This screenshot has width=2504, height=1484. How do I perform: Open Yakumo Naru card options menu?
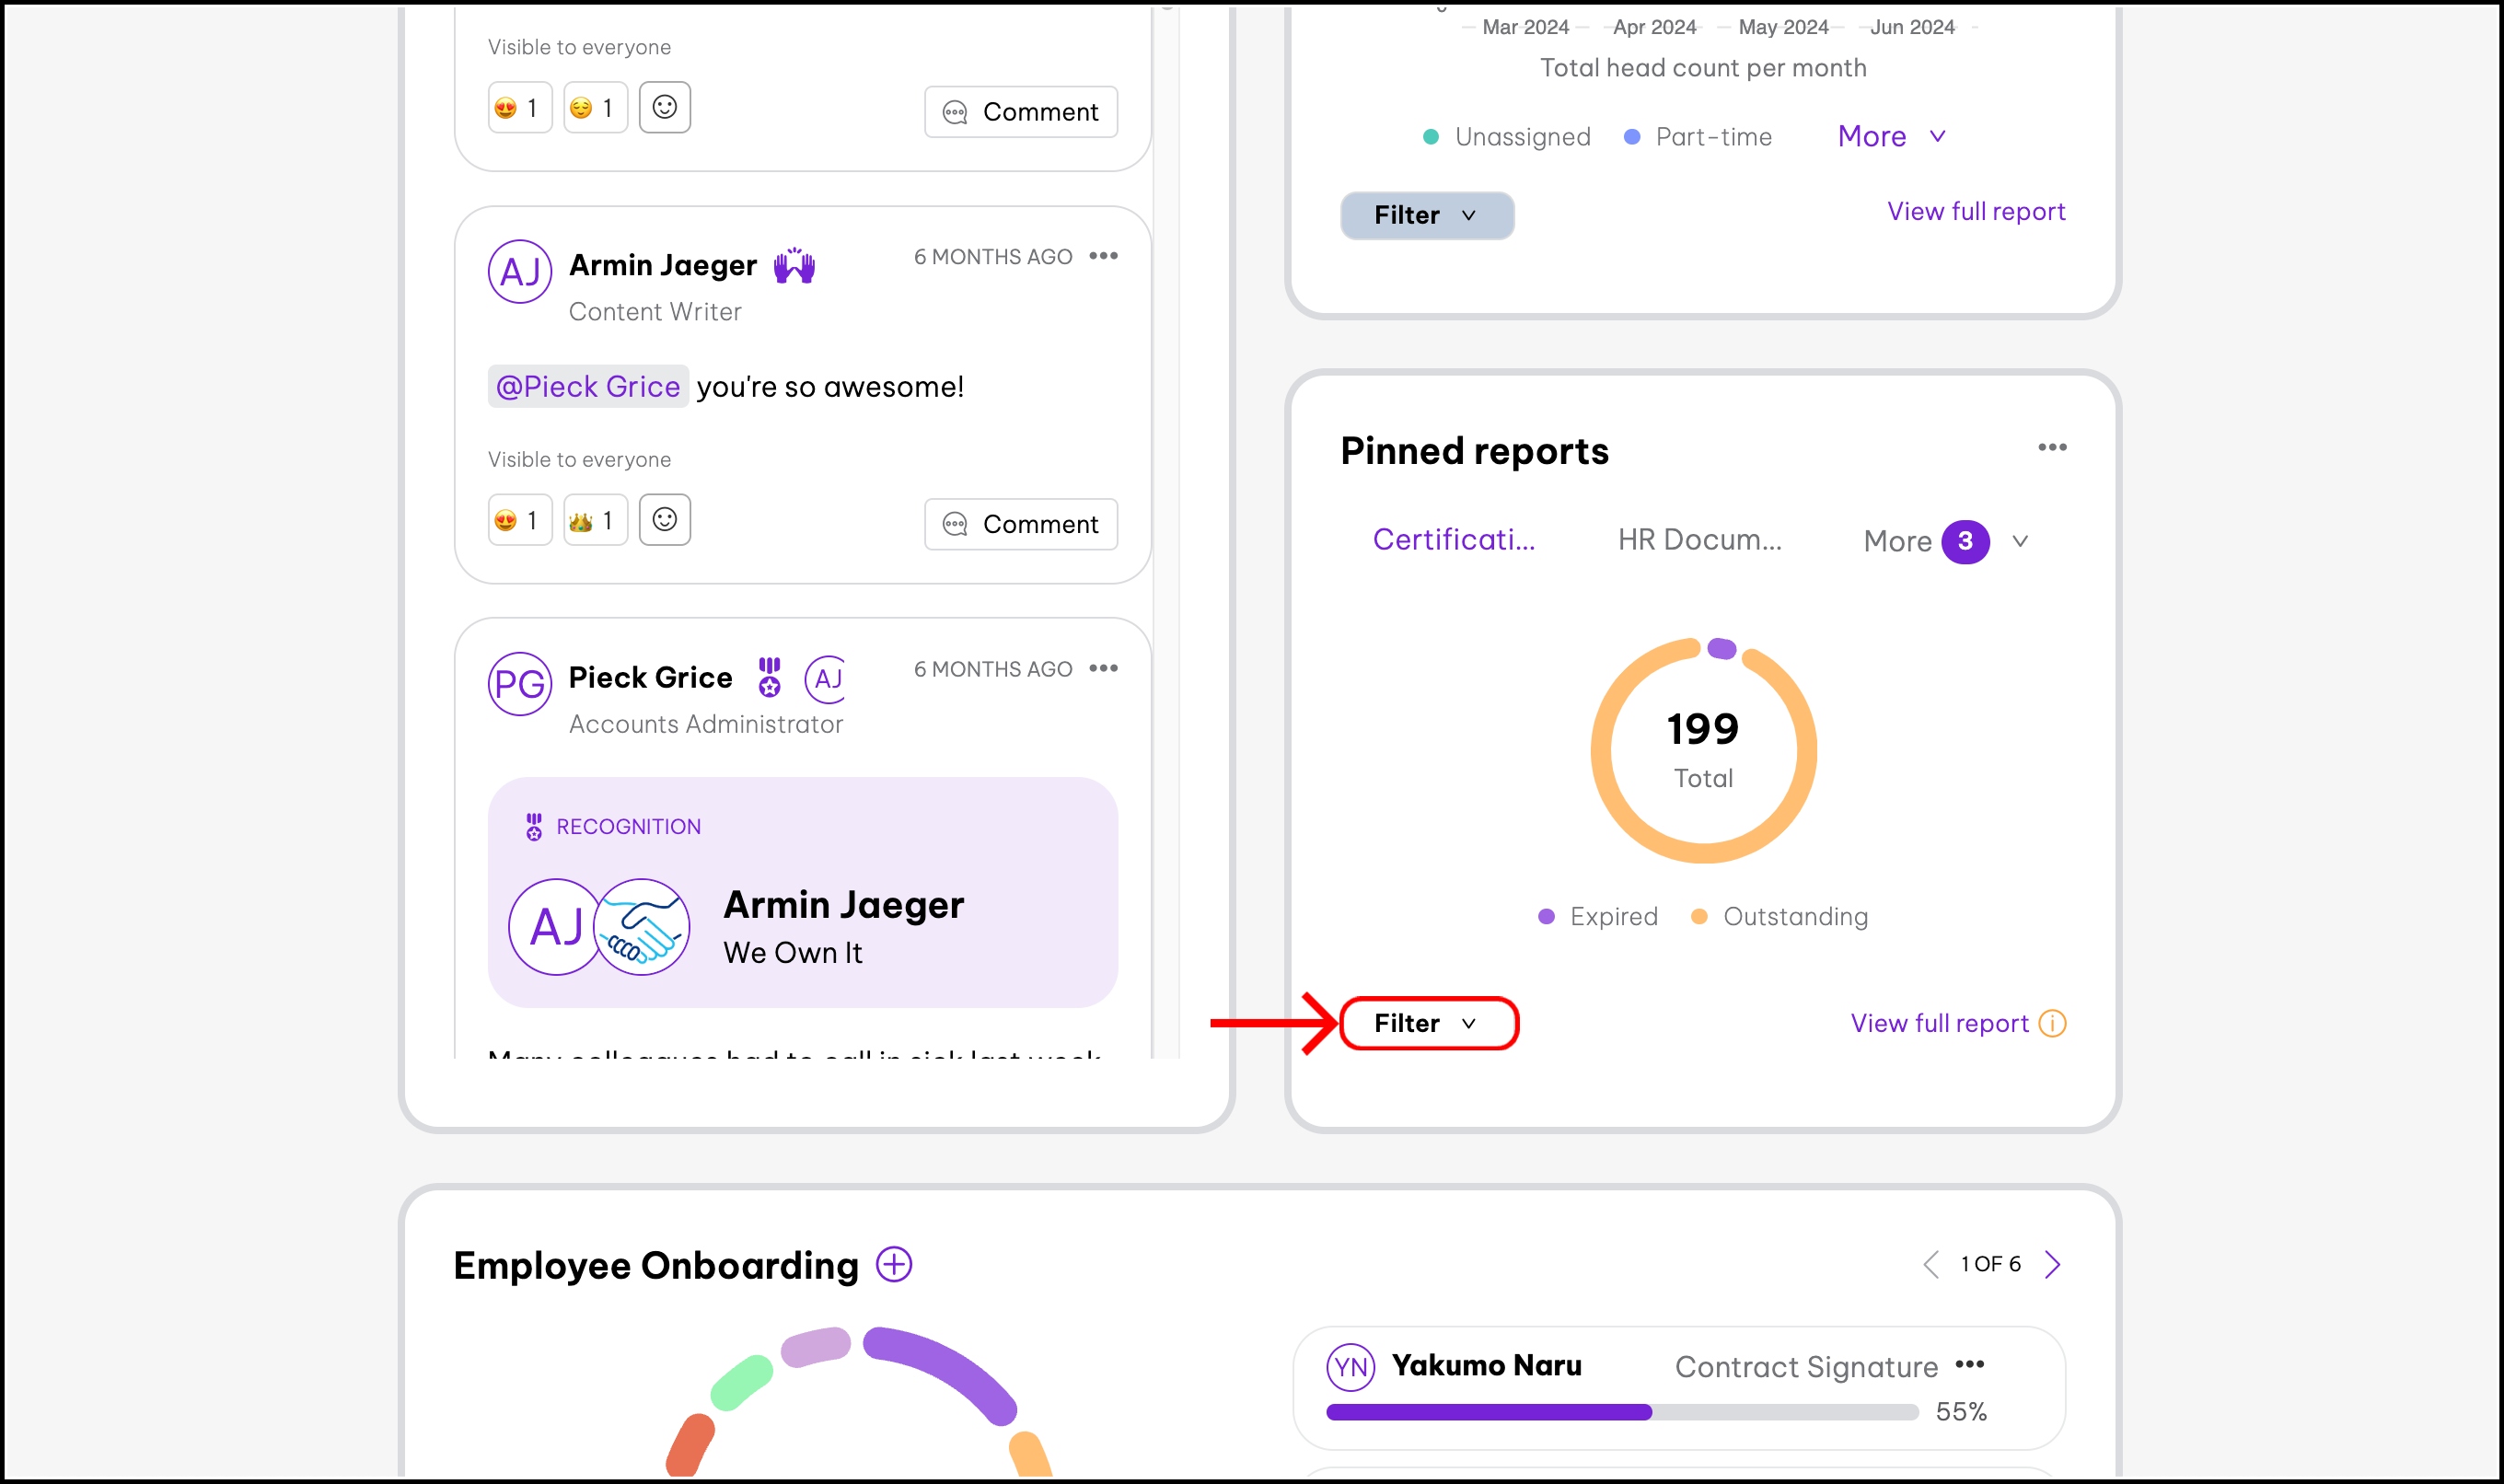click(1969, 1365)
